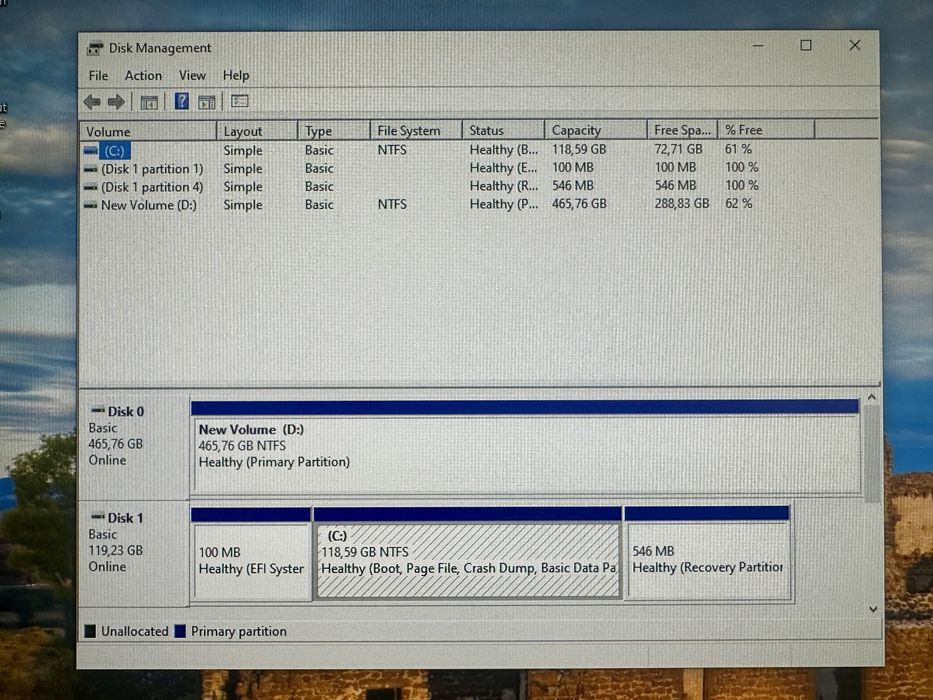Click the Disk 0 header label
933x700 pixels.
(126, 411)
